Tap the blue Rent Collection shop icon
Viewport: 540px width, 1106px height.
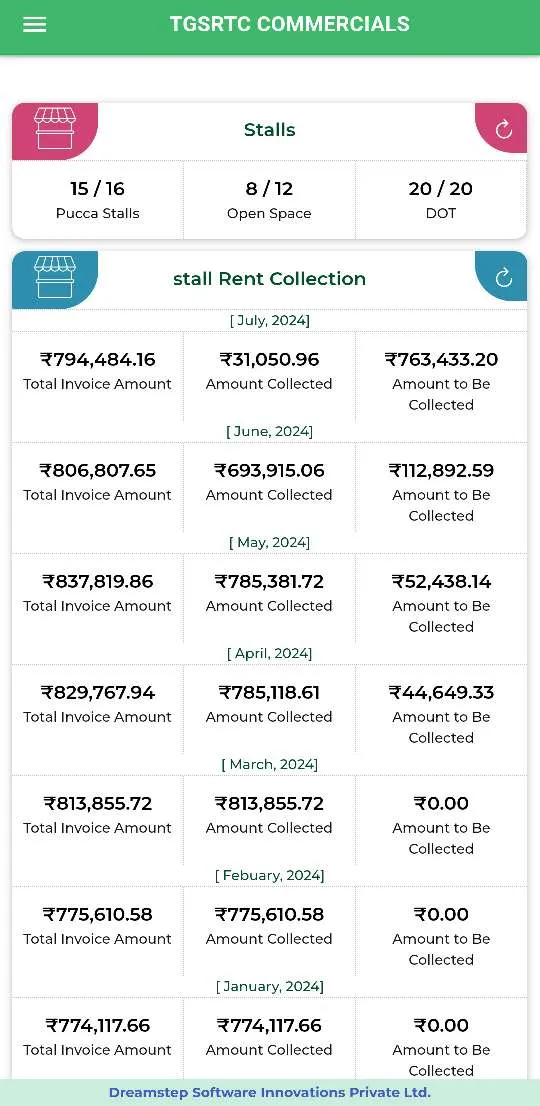(55, 279)
